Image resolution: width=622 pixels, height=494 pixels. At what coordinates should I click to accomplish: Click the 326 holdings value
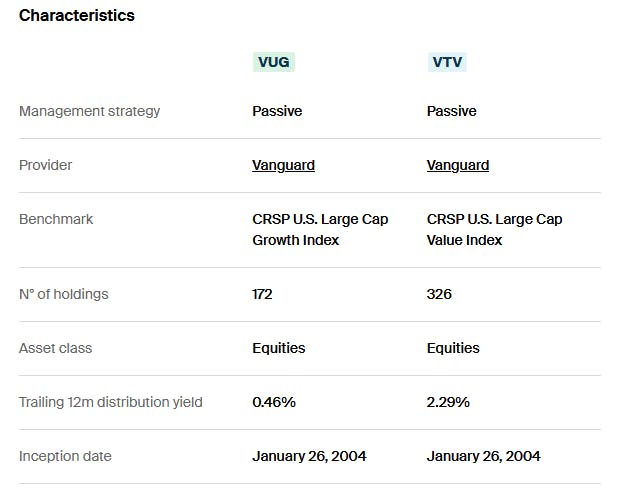tap(439, 294)
